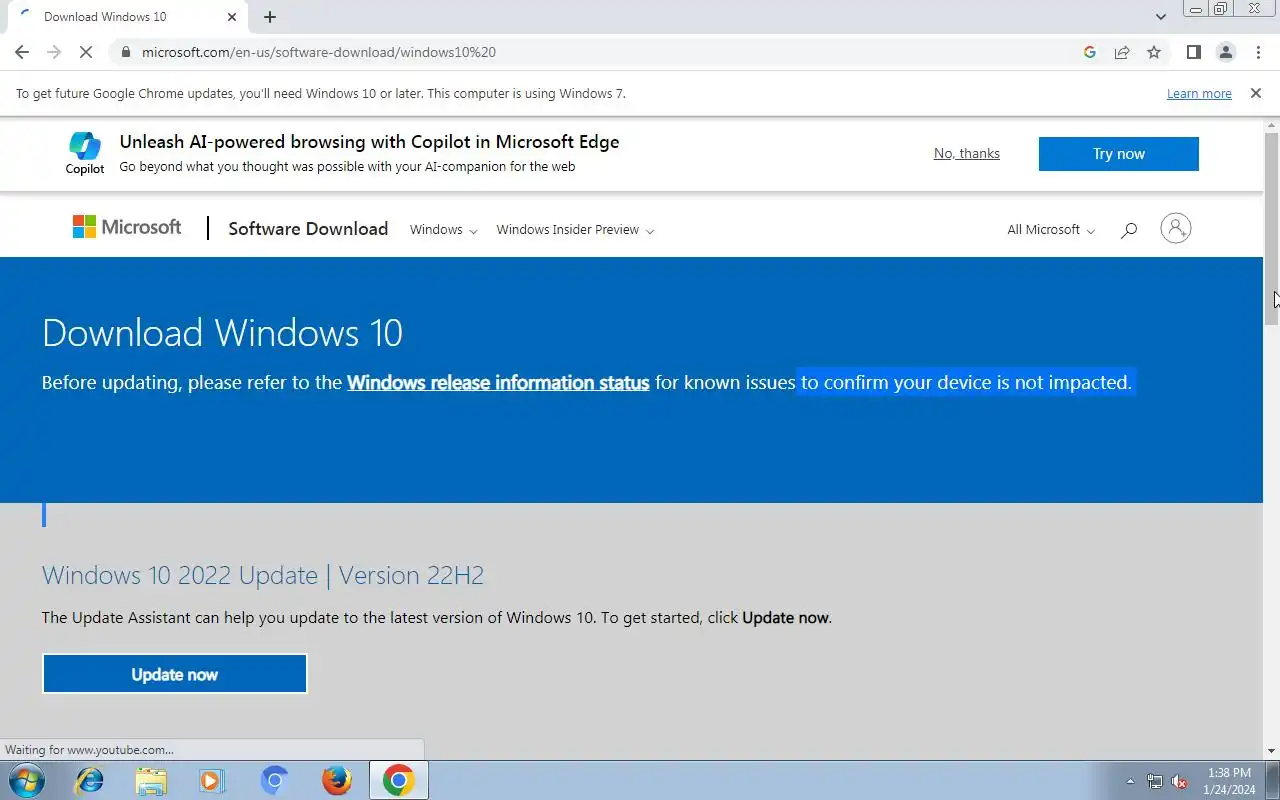Close the Download Windows 10 tab
Image resolution: width=1280 pixels, height=800 pixels.
coord(232,17)
